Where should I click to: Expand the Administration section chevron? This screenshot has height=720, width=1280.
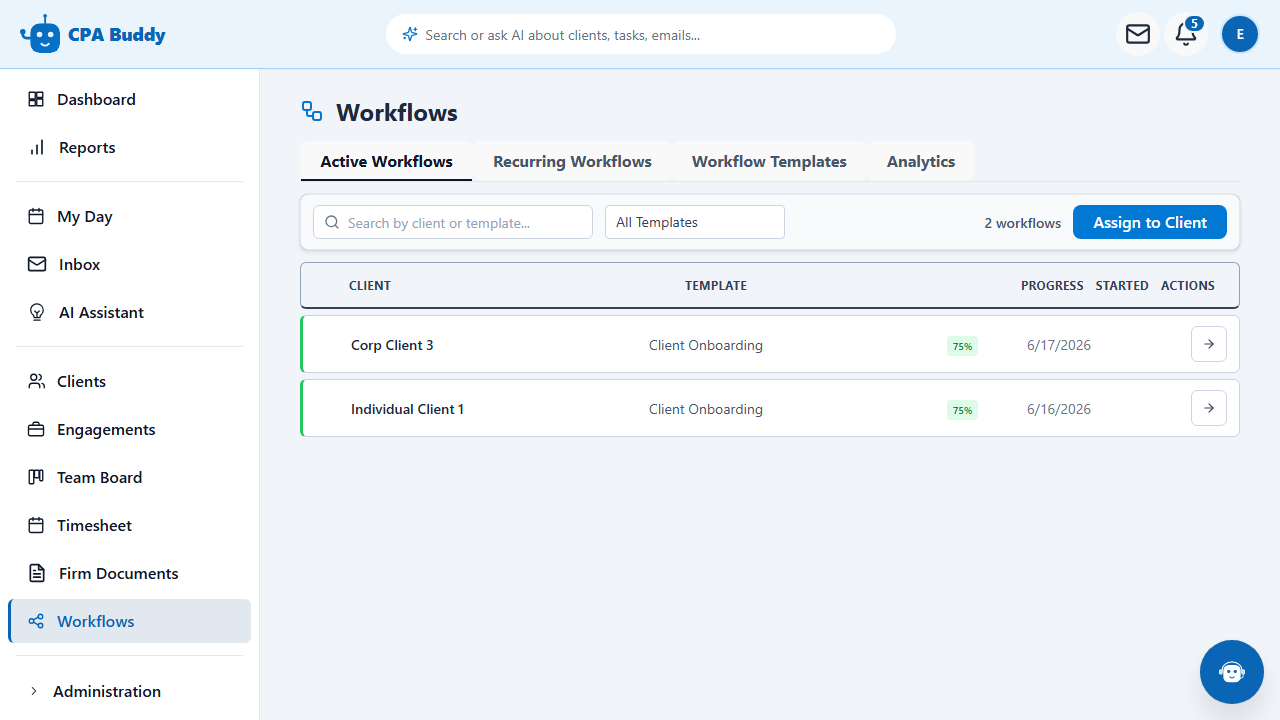click(x=34, y=691)
